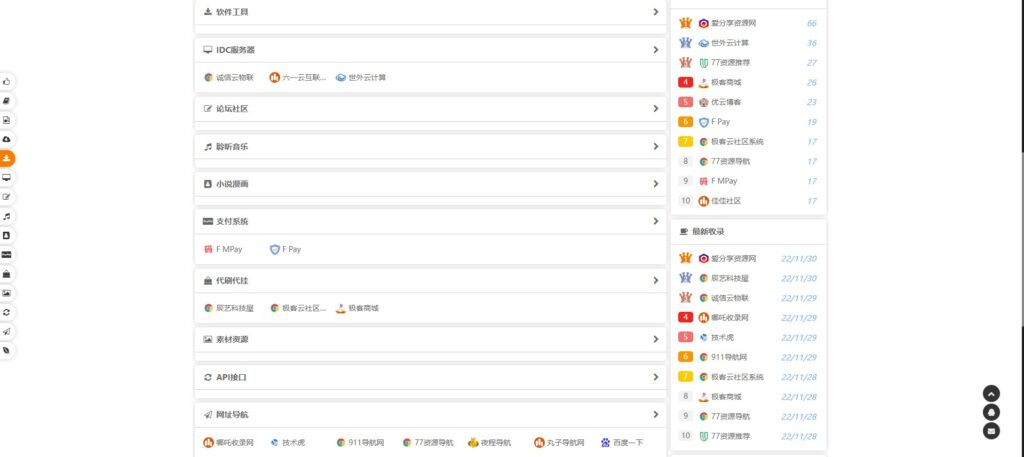Expand the IDC服务器 section chevron
1024x457 pixels.
click(x=655, y=49)
